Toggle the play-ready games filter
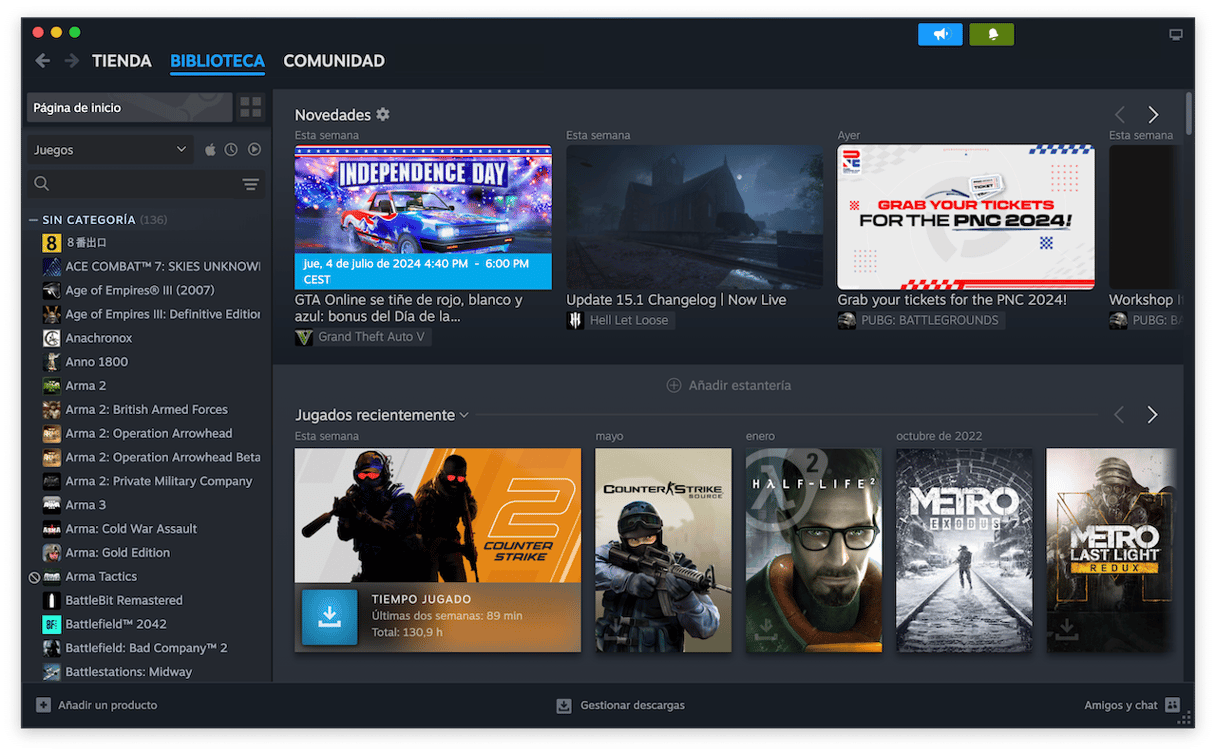This screenshot has height=753, width=1216. coord(254,150)
